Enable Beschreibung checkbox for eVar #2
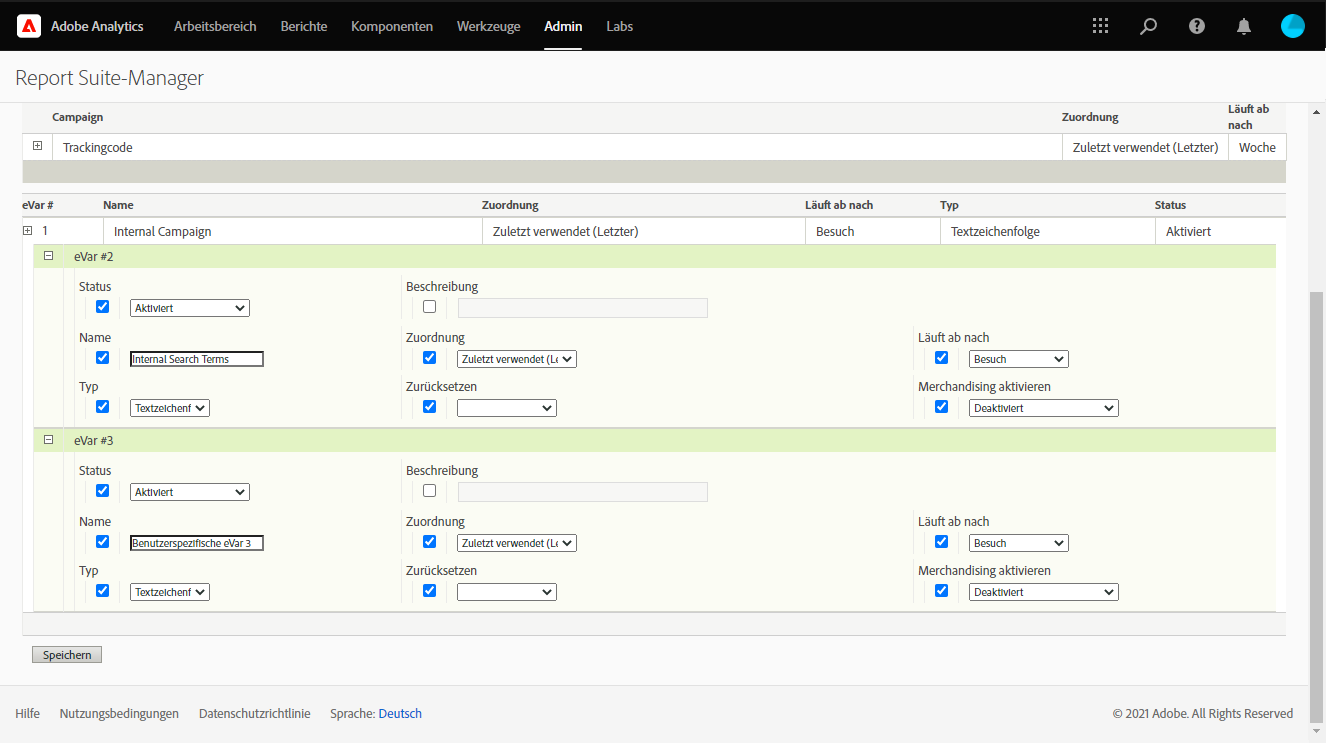 430,307
